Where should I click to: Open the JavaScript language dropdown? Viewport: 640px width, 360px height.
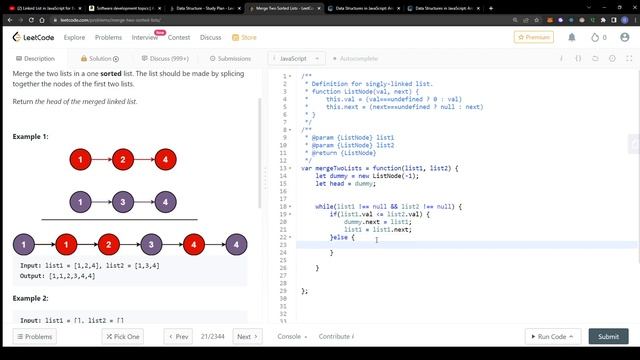coord(297,58)
